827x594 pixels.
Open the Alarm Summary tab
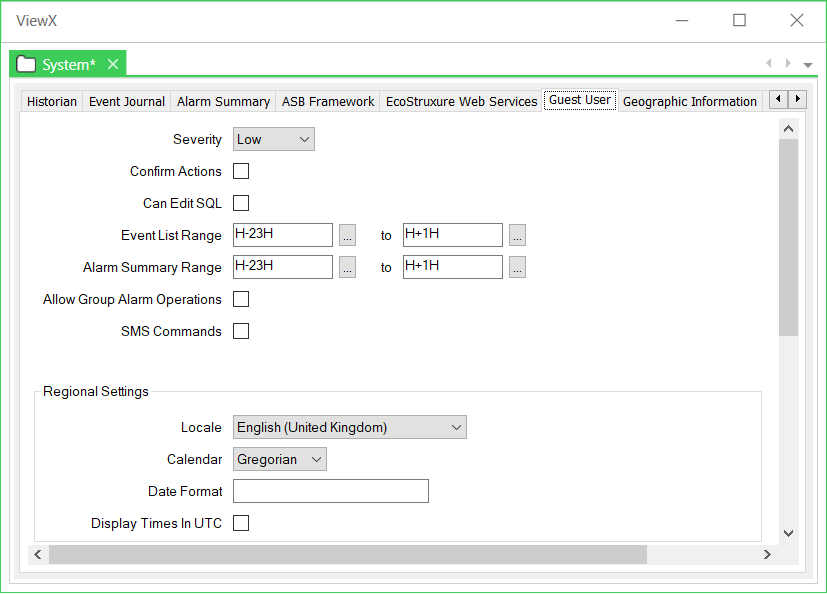coord(223,101)
